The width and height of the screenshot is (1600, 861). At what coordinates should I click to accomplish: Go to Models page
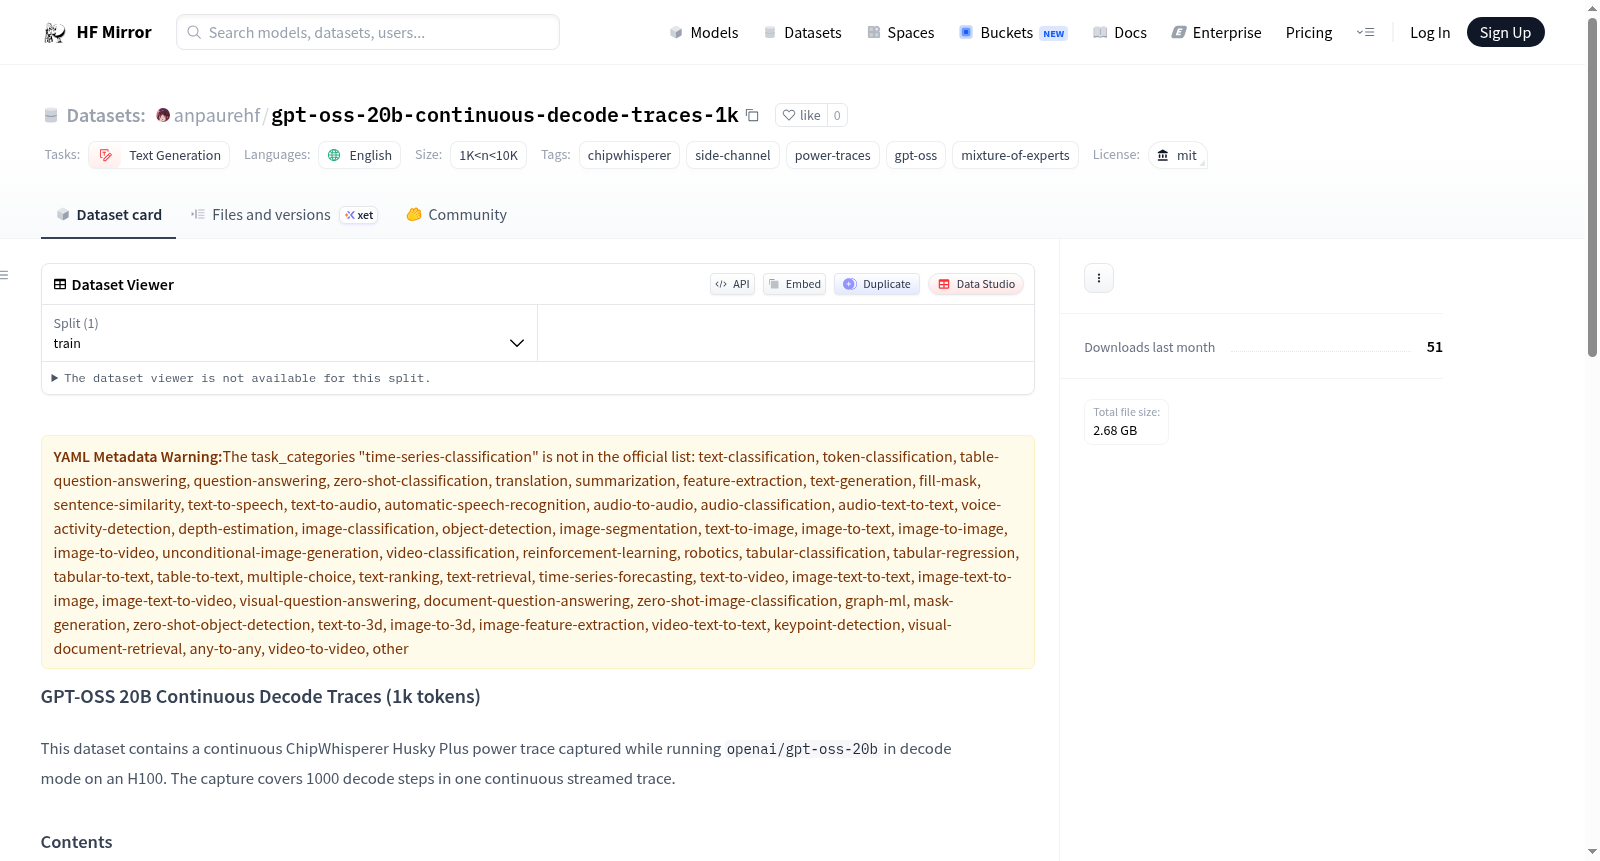pyautogui.click(x=704, y=33)
